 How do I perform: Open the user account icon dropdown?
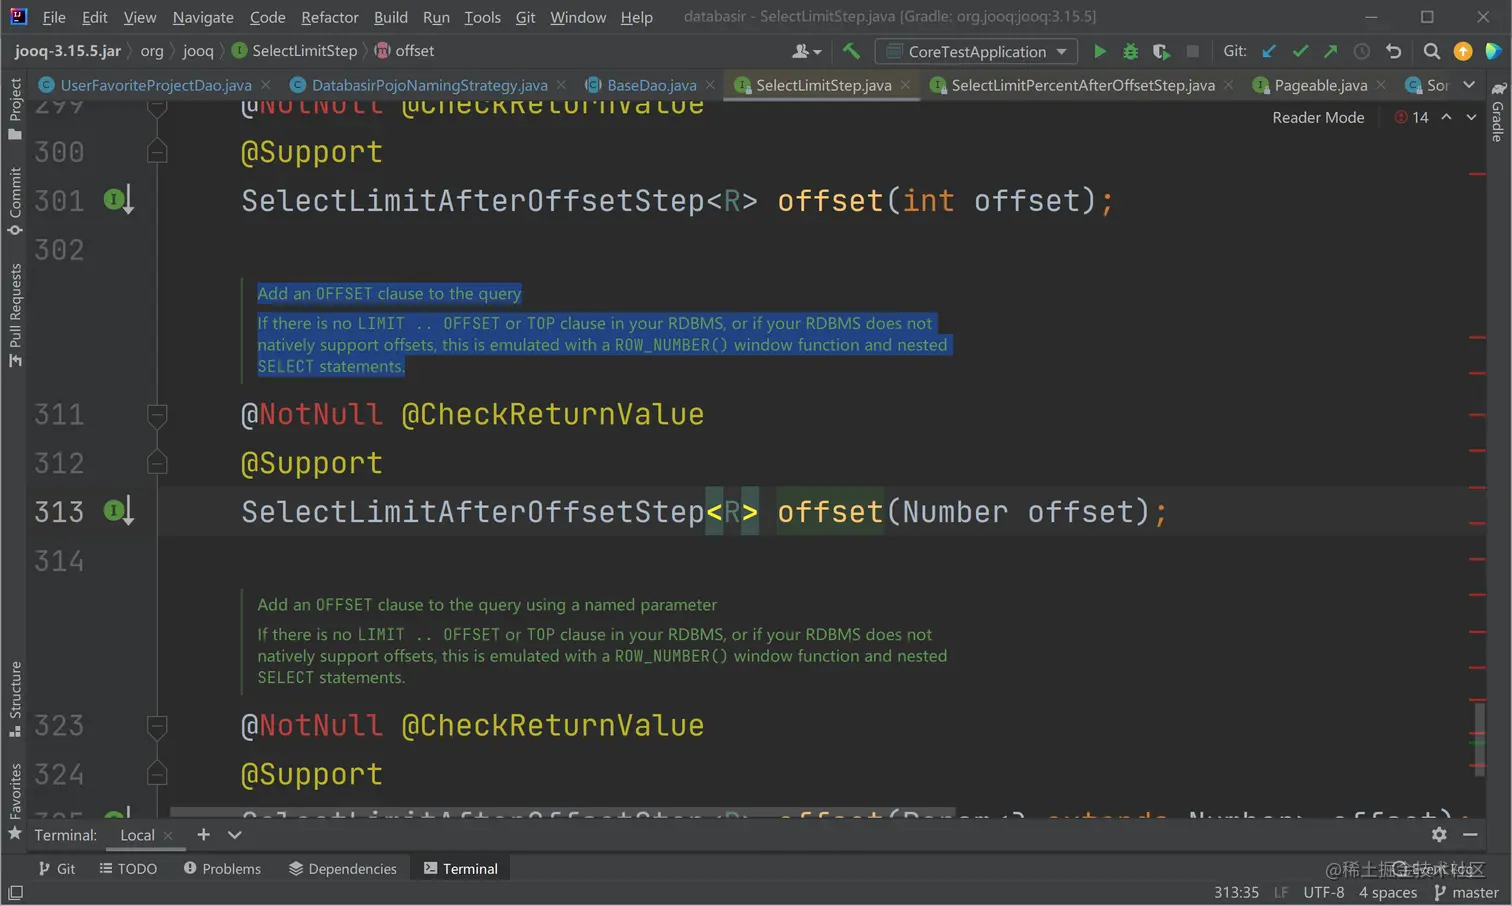[x=806, y=51]
